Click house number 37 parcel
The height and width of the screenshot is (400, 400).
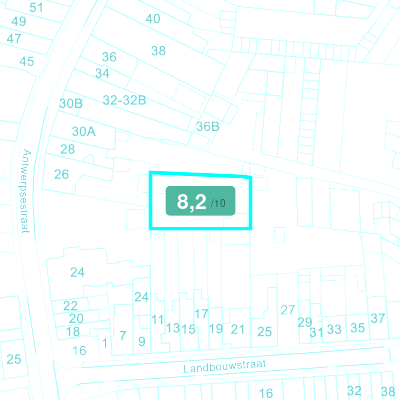coord(378,318)
